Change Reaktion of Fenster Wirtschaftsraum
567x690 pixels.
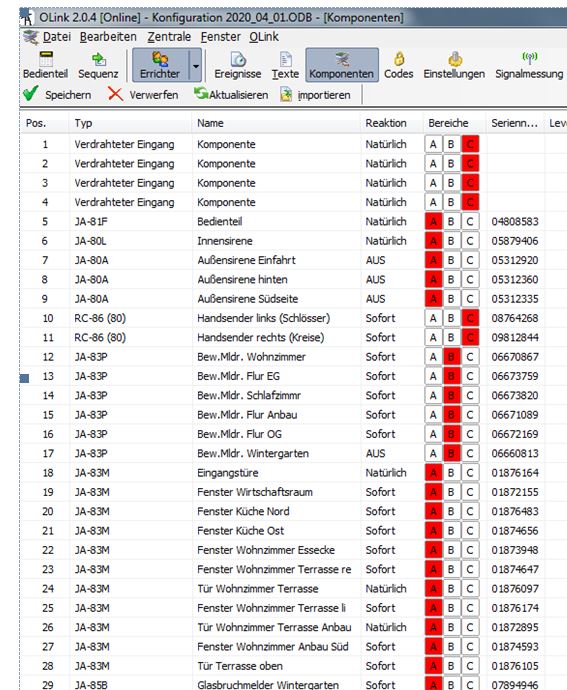click(381, 492)
